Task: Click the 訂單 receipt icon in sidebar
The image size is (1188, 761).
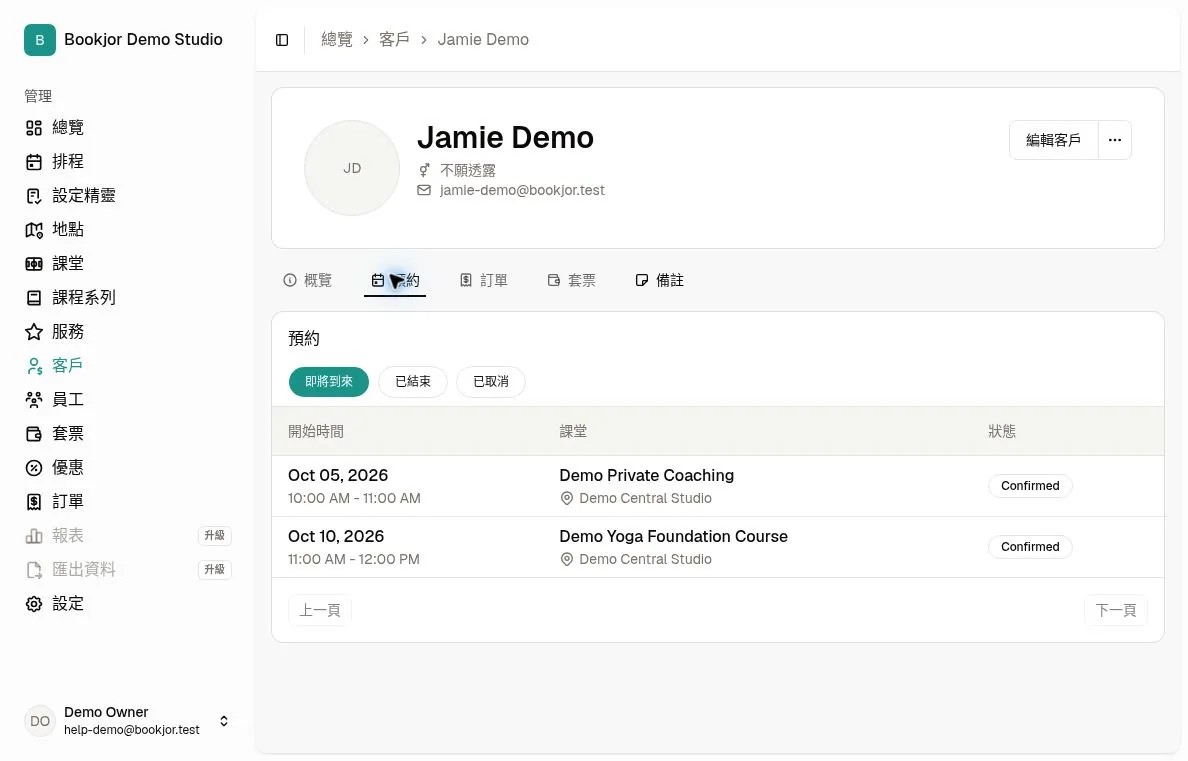Action: pos(33,502)
